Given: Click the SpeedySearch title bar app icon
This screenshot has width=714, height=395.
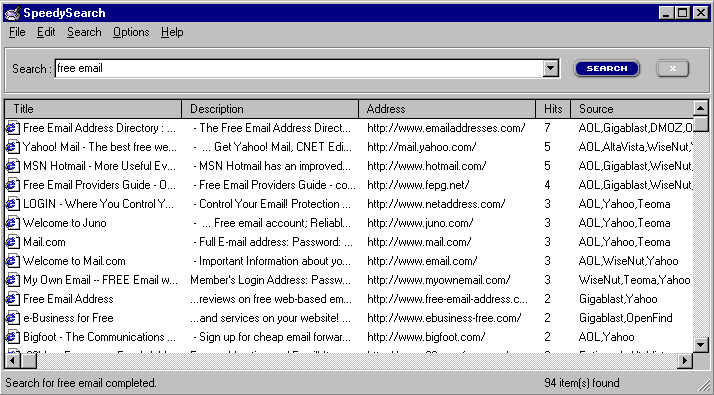Looking at the screenshot, I should (x=12, y=13).
